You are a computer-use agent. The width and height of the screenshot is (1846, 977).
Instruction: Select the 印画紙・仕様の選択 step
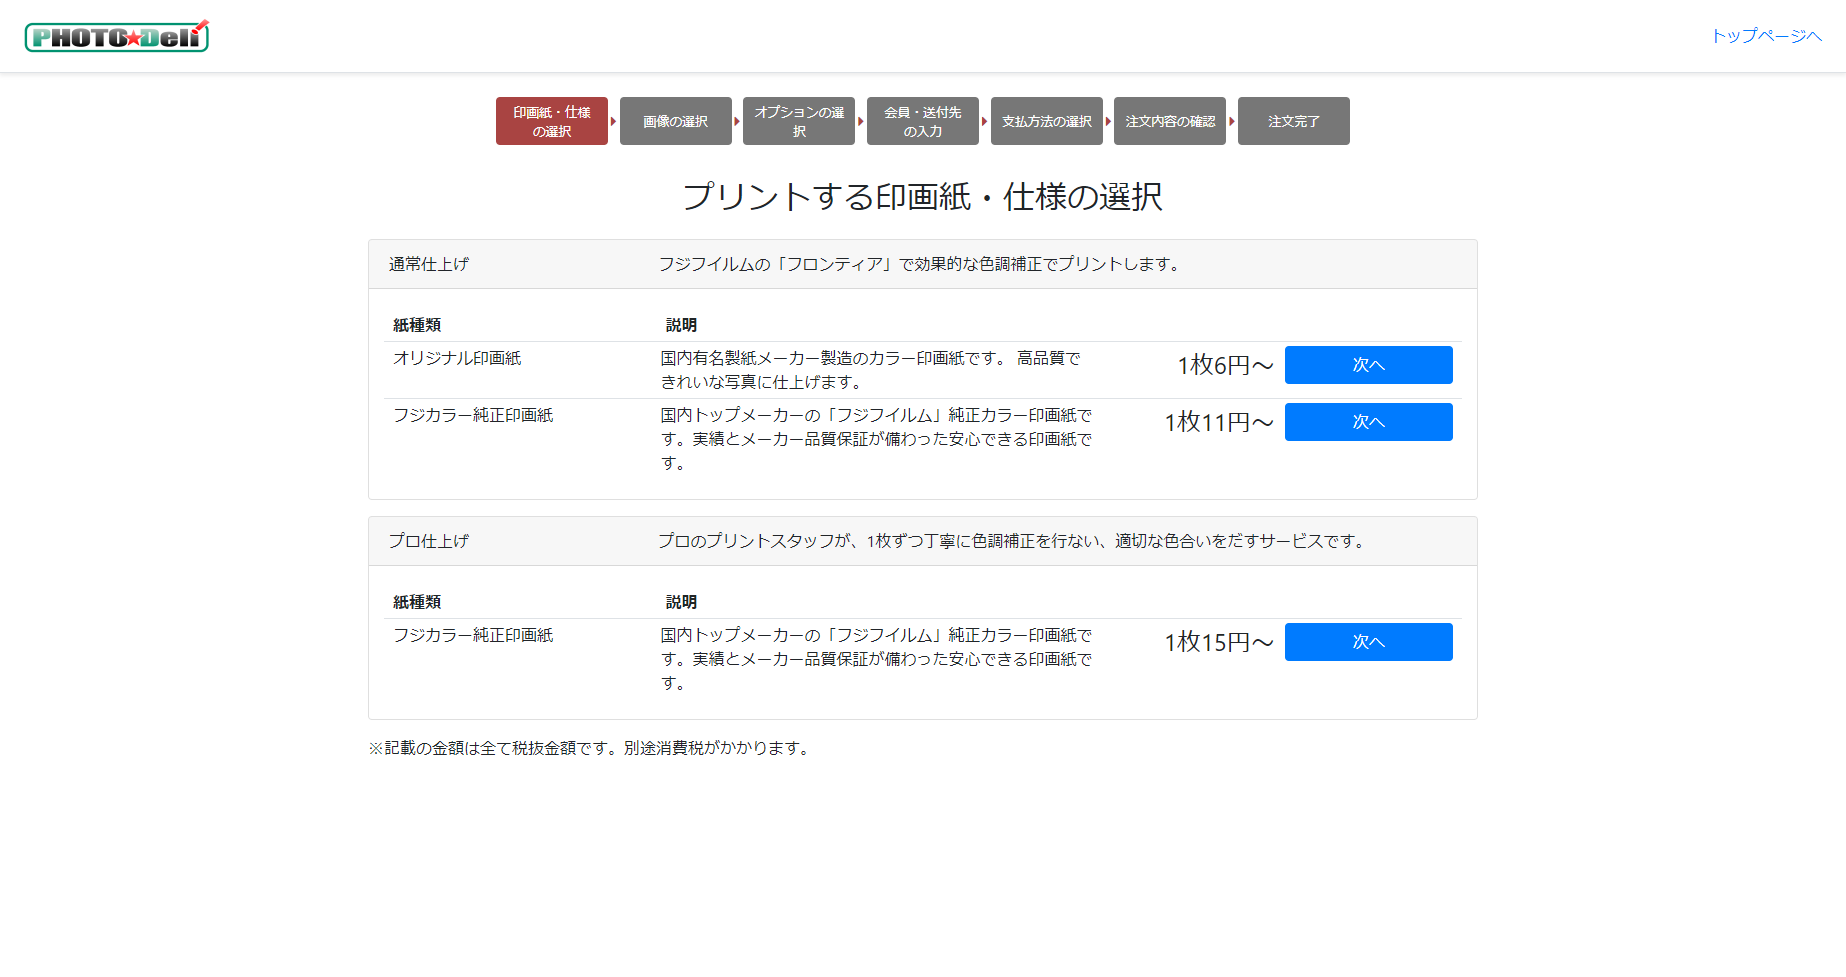coord(551,121)
